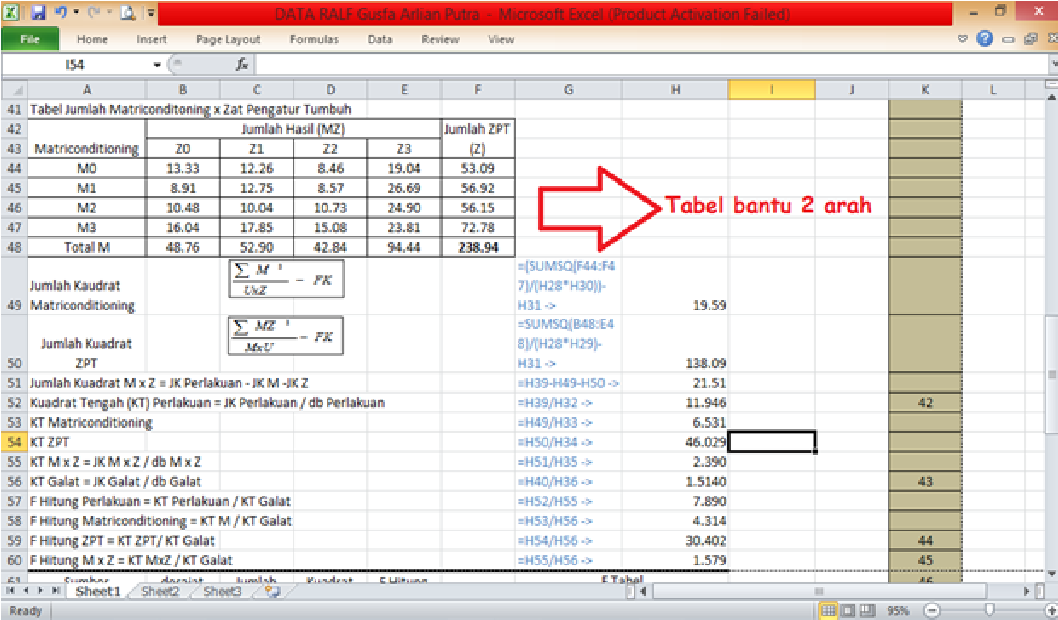The height and width of the screenshot is (620, 1058).
Task: Open the Undo history dropdown arrow
Action: pyautogui.click(x=75, y=14)
